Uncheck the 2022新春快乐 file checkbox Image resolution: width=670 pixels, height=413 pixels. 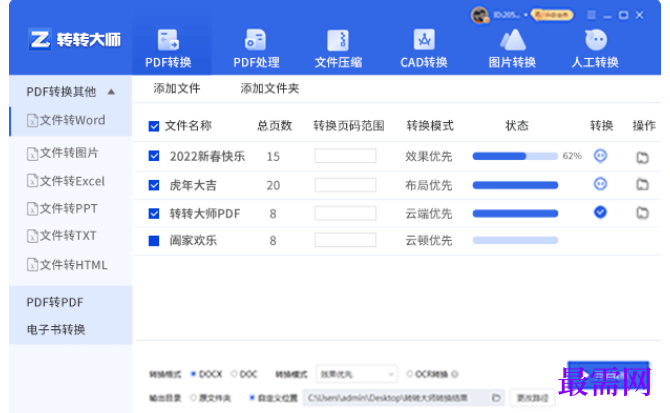tap(154, 156)
